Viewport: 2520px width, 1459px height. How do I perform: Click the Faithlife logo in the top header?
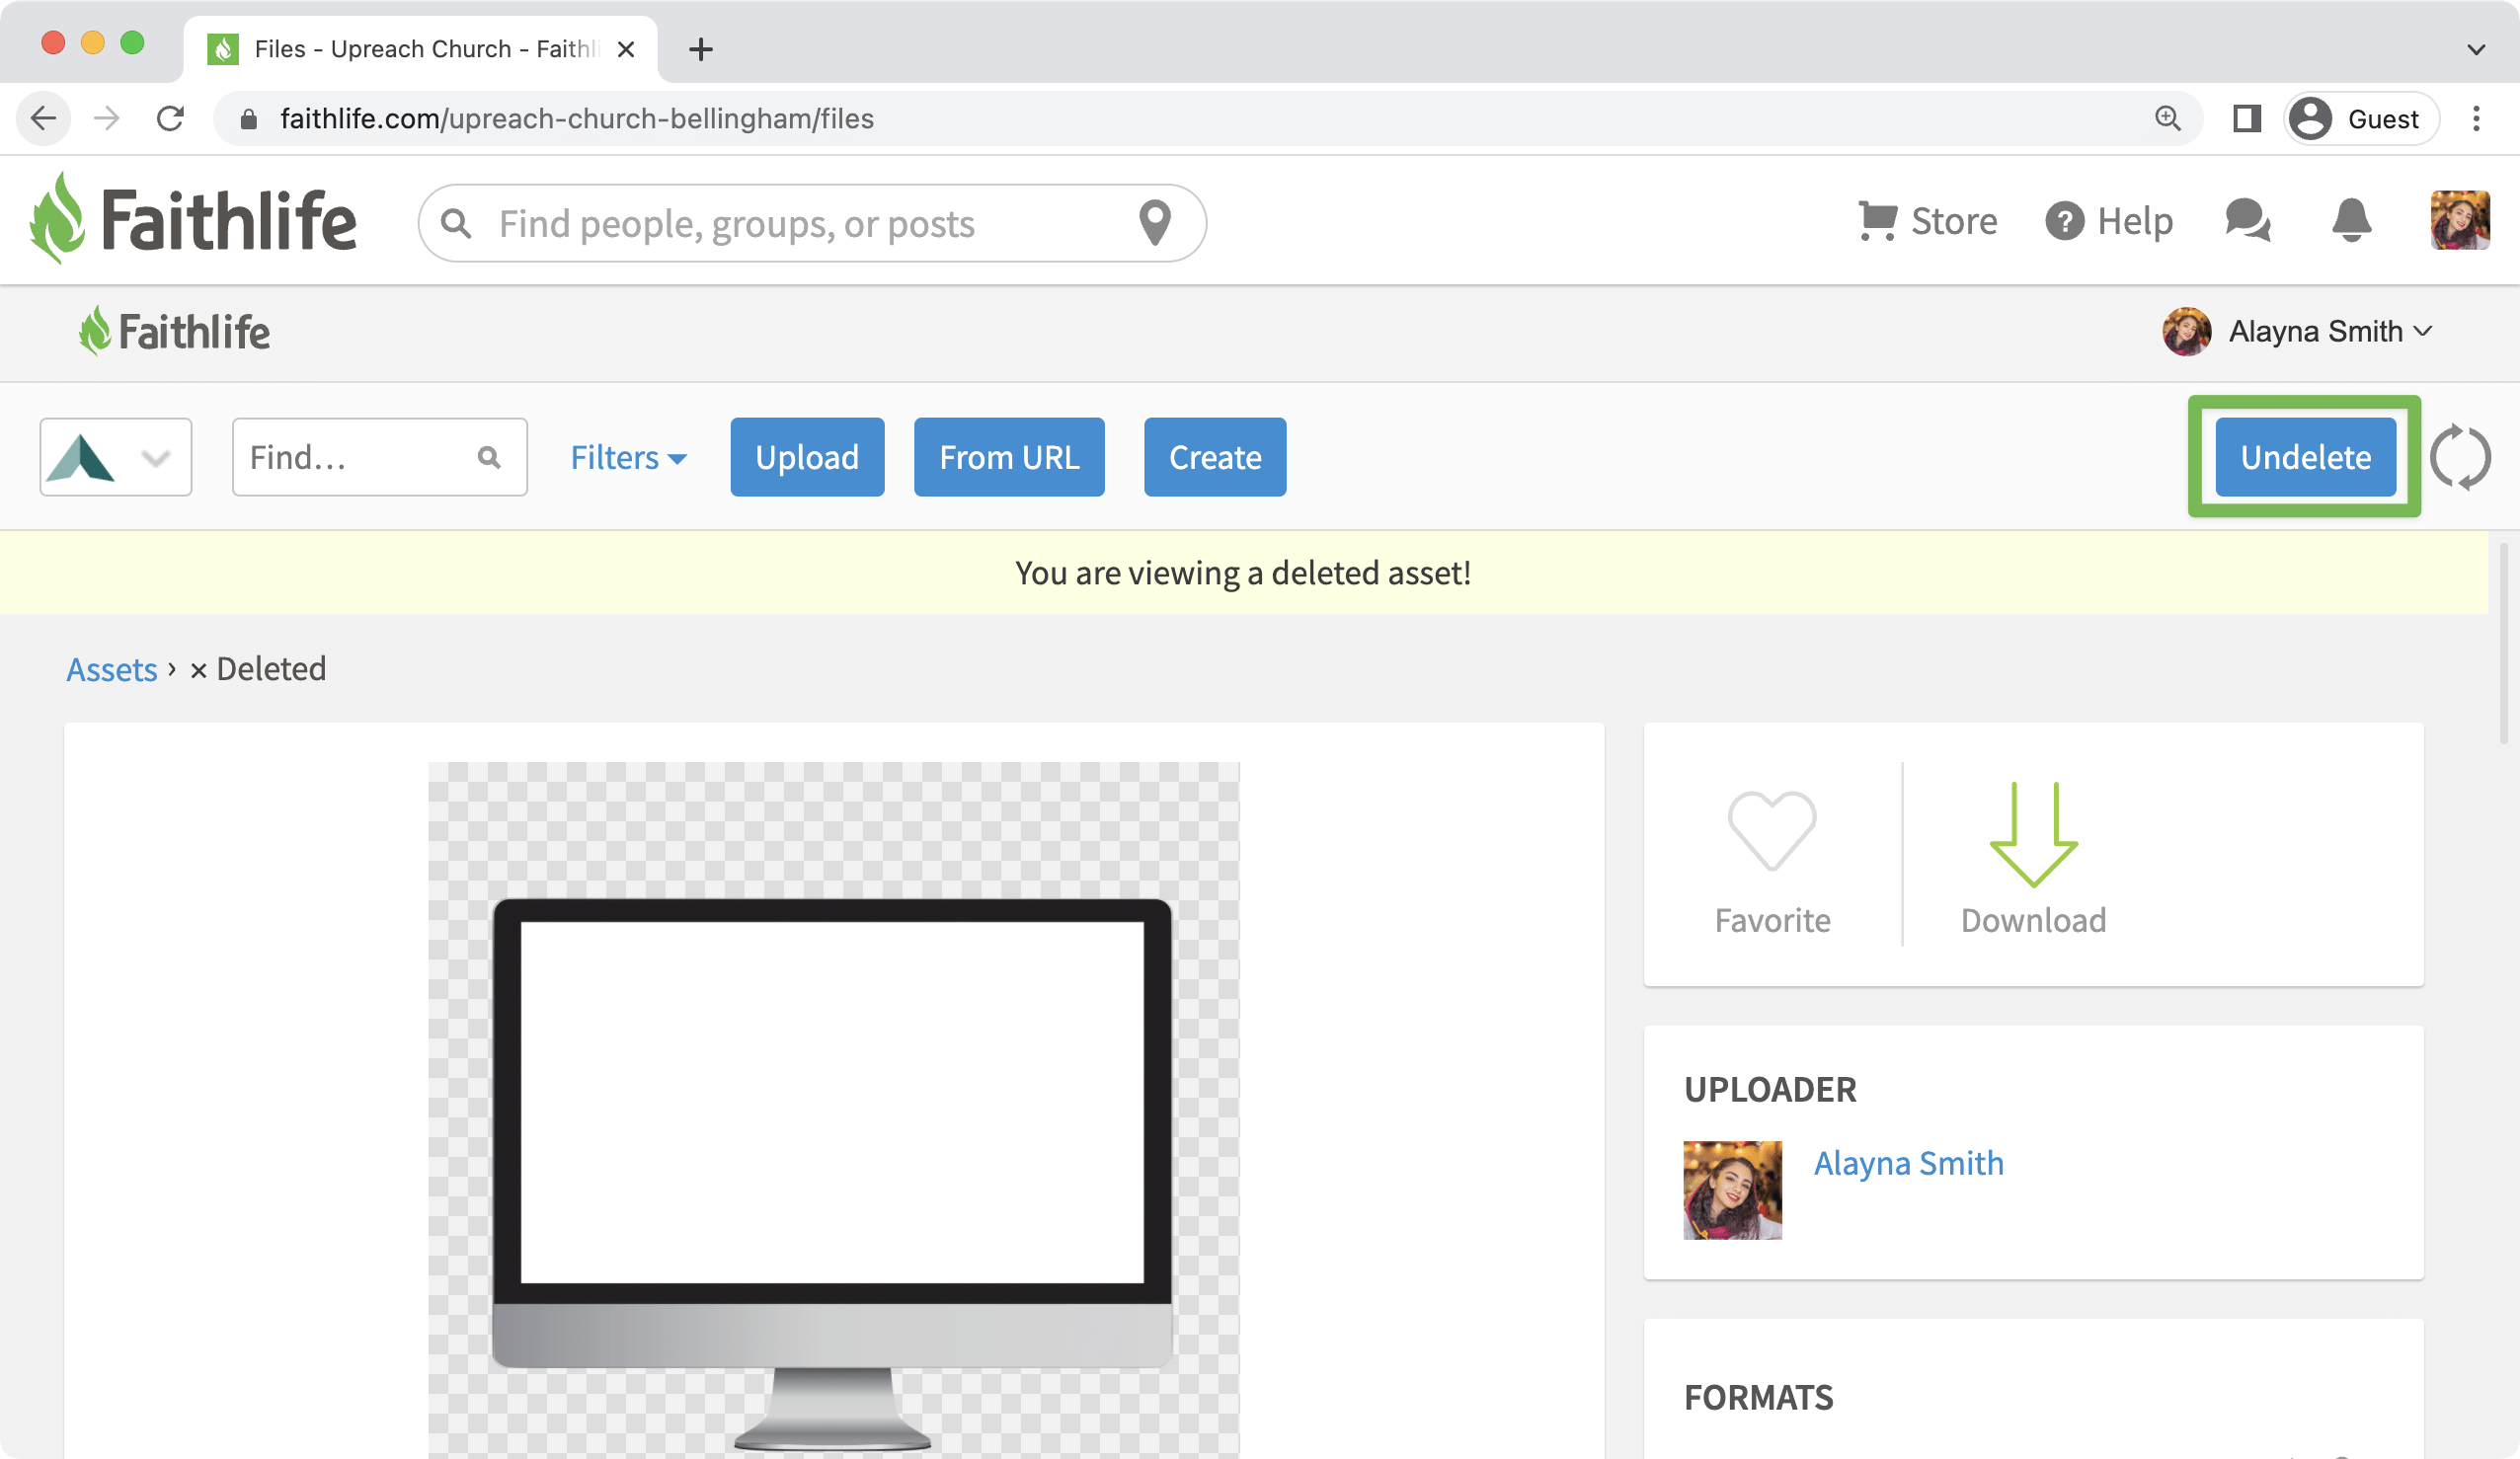click(x=193, y=219)
